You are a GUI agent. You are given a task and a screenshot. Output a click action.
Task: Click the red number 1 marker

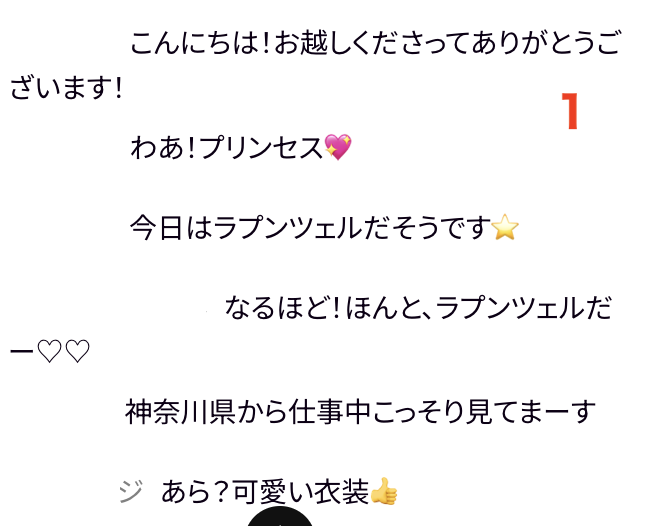pyautogui.click(x=570, y=111)
